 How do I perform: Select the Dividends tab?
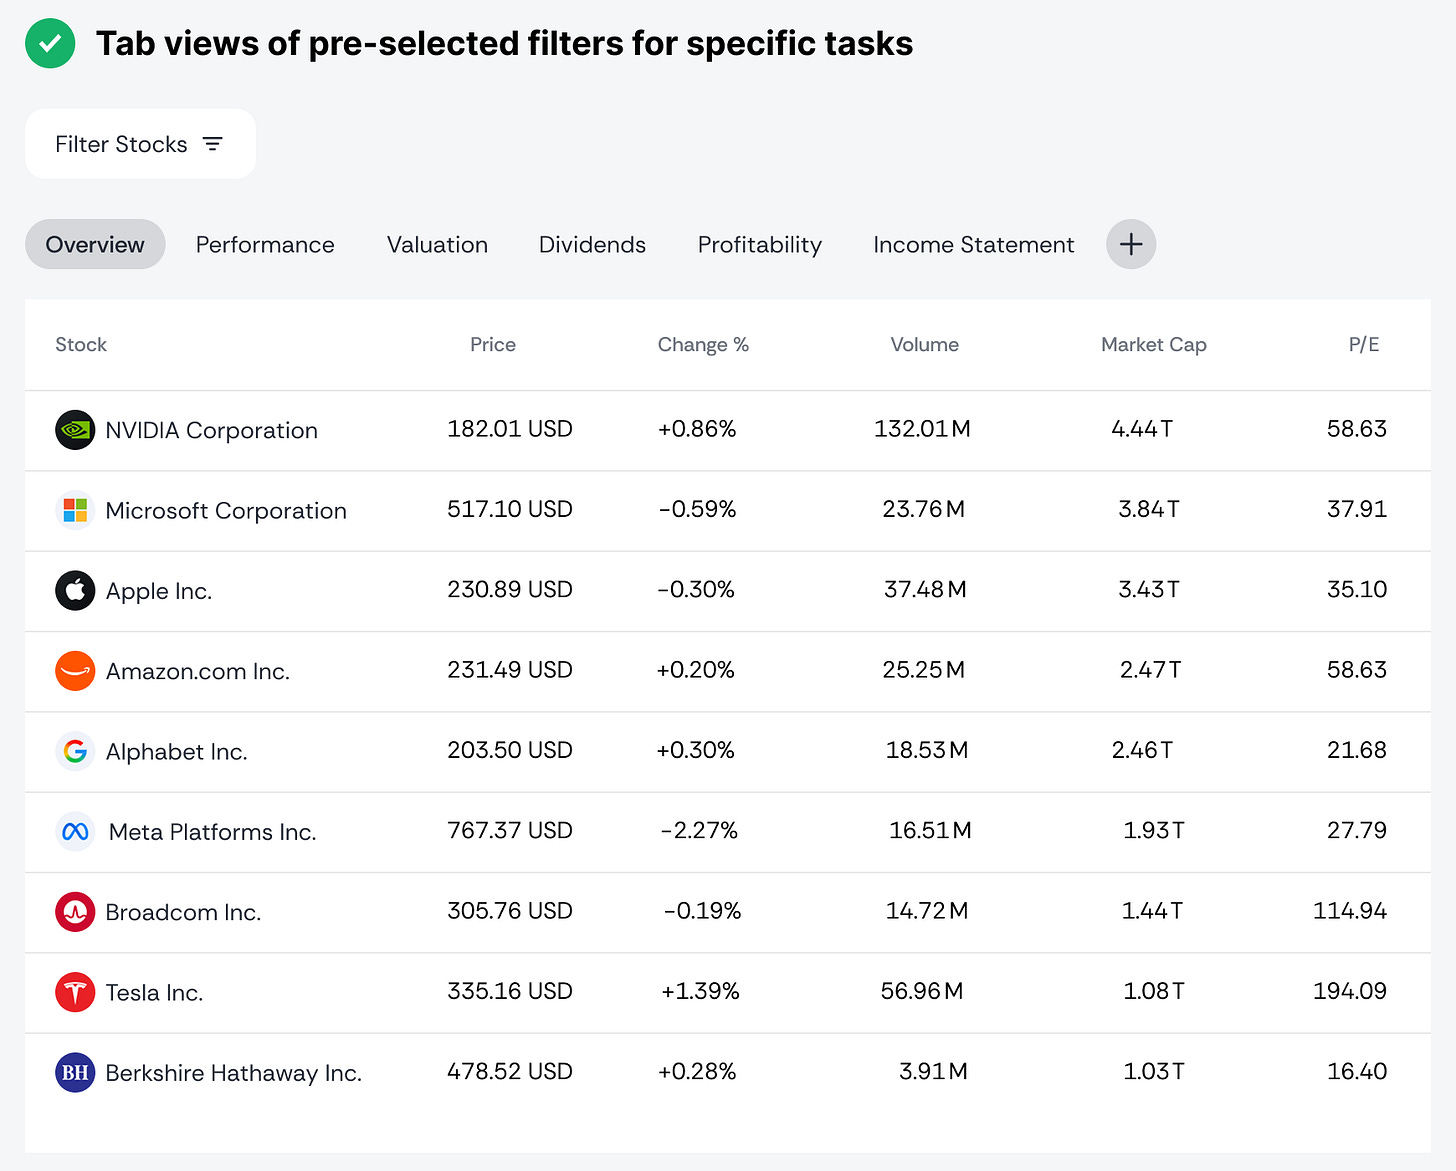tap(592, 245)
